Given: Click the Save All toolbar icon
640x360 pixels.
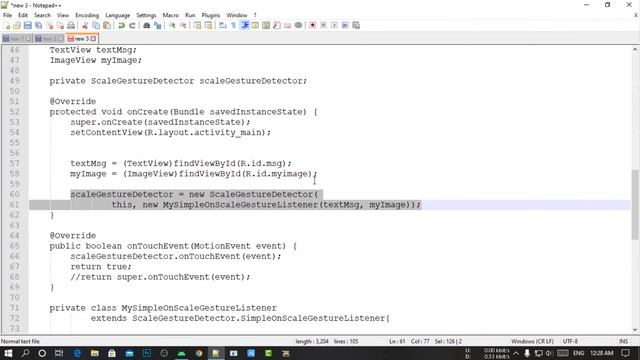Looking at the screenshot, I should (x=39, y=25).
